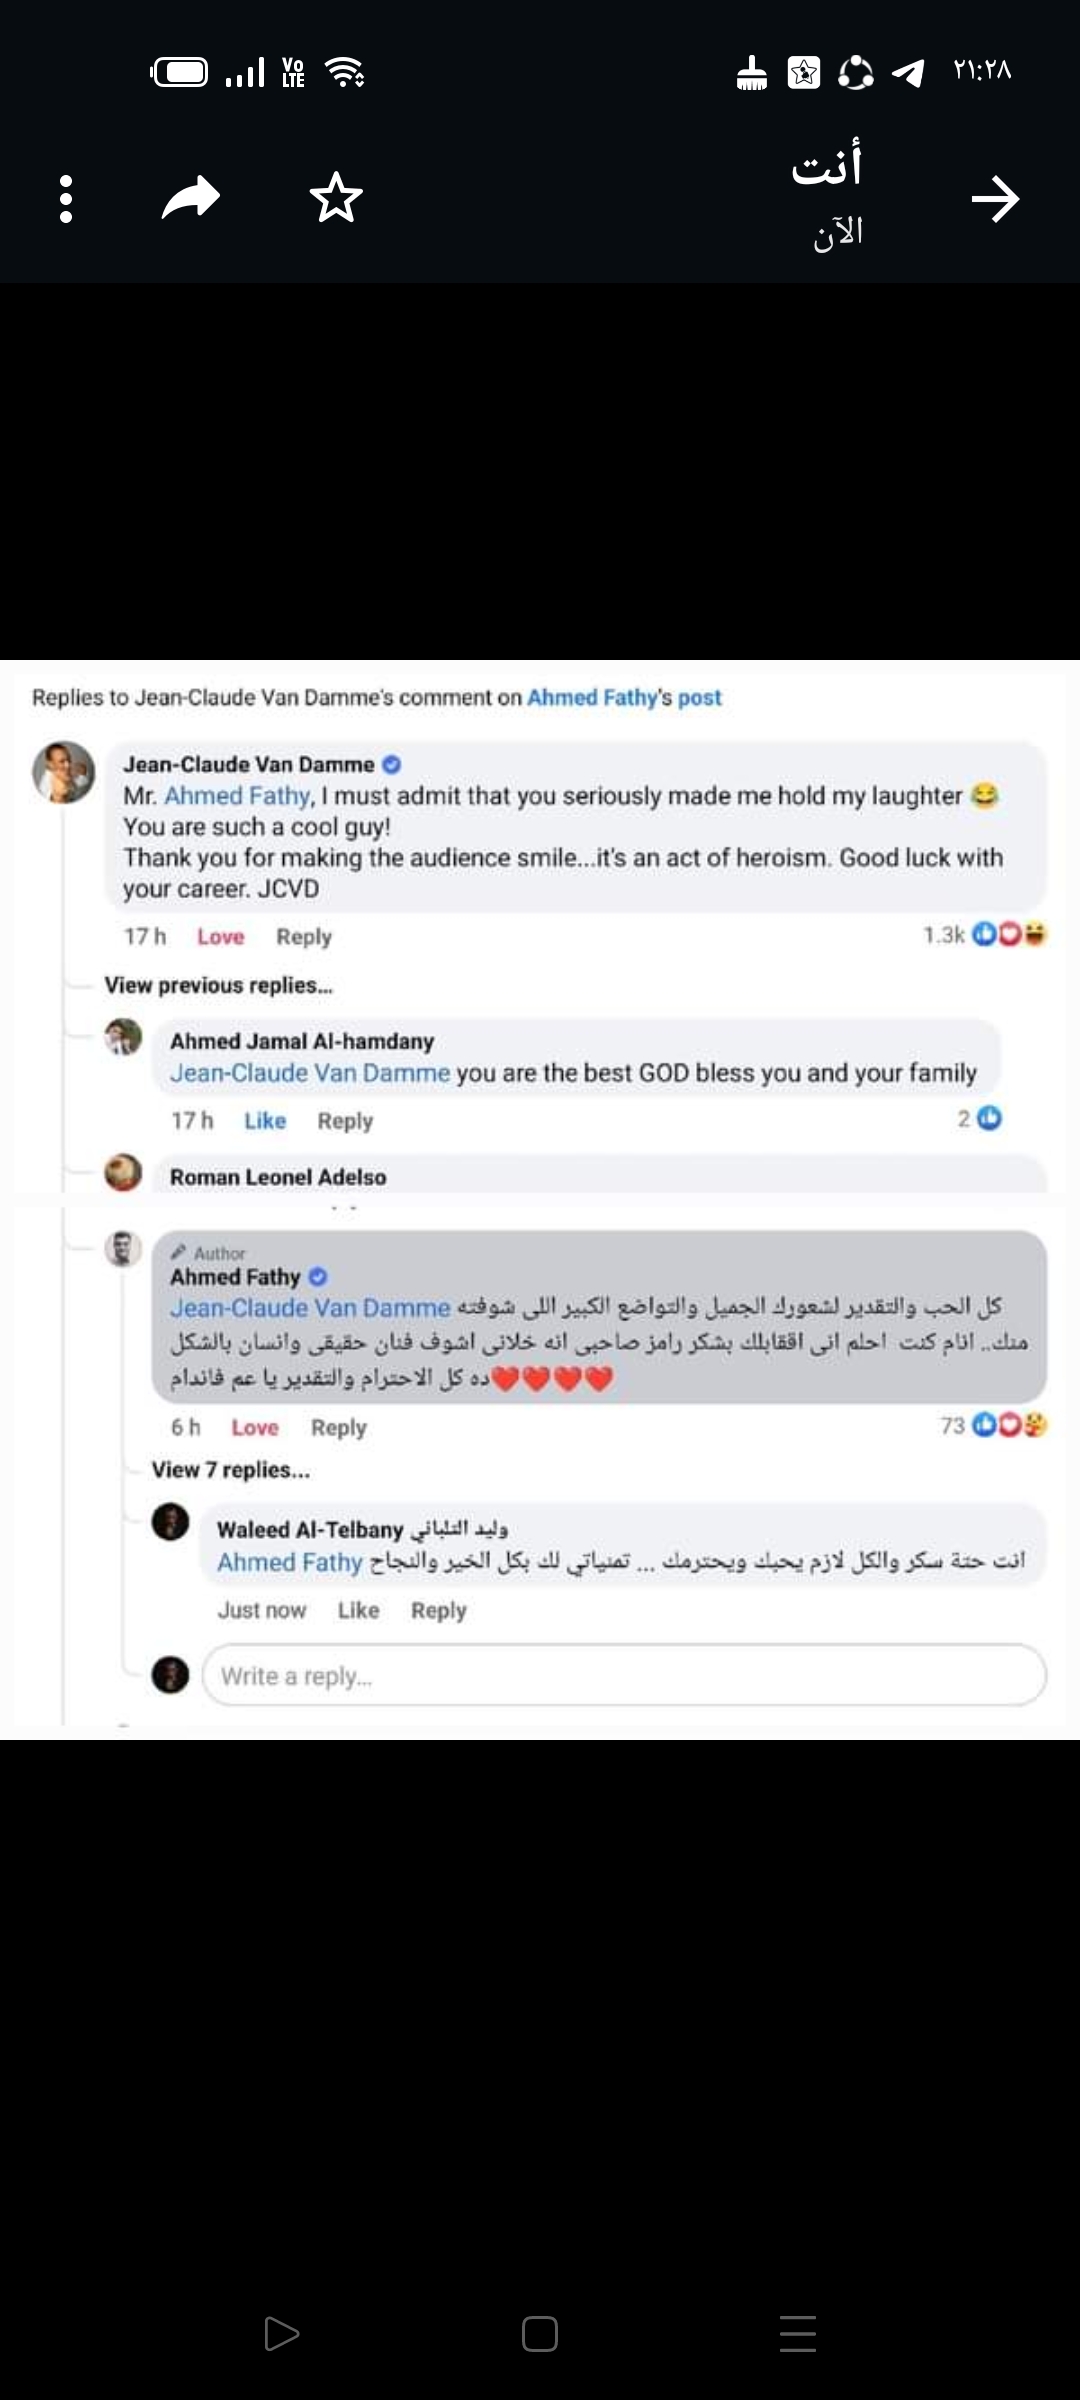Expand View previous replies
This screenshot has width=1080, height=2400.
click(x=218, y=985)
